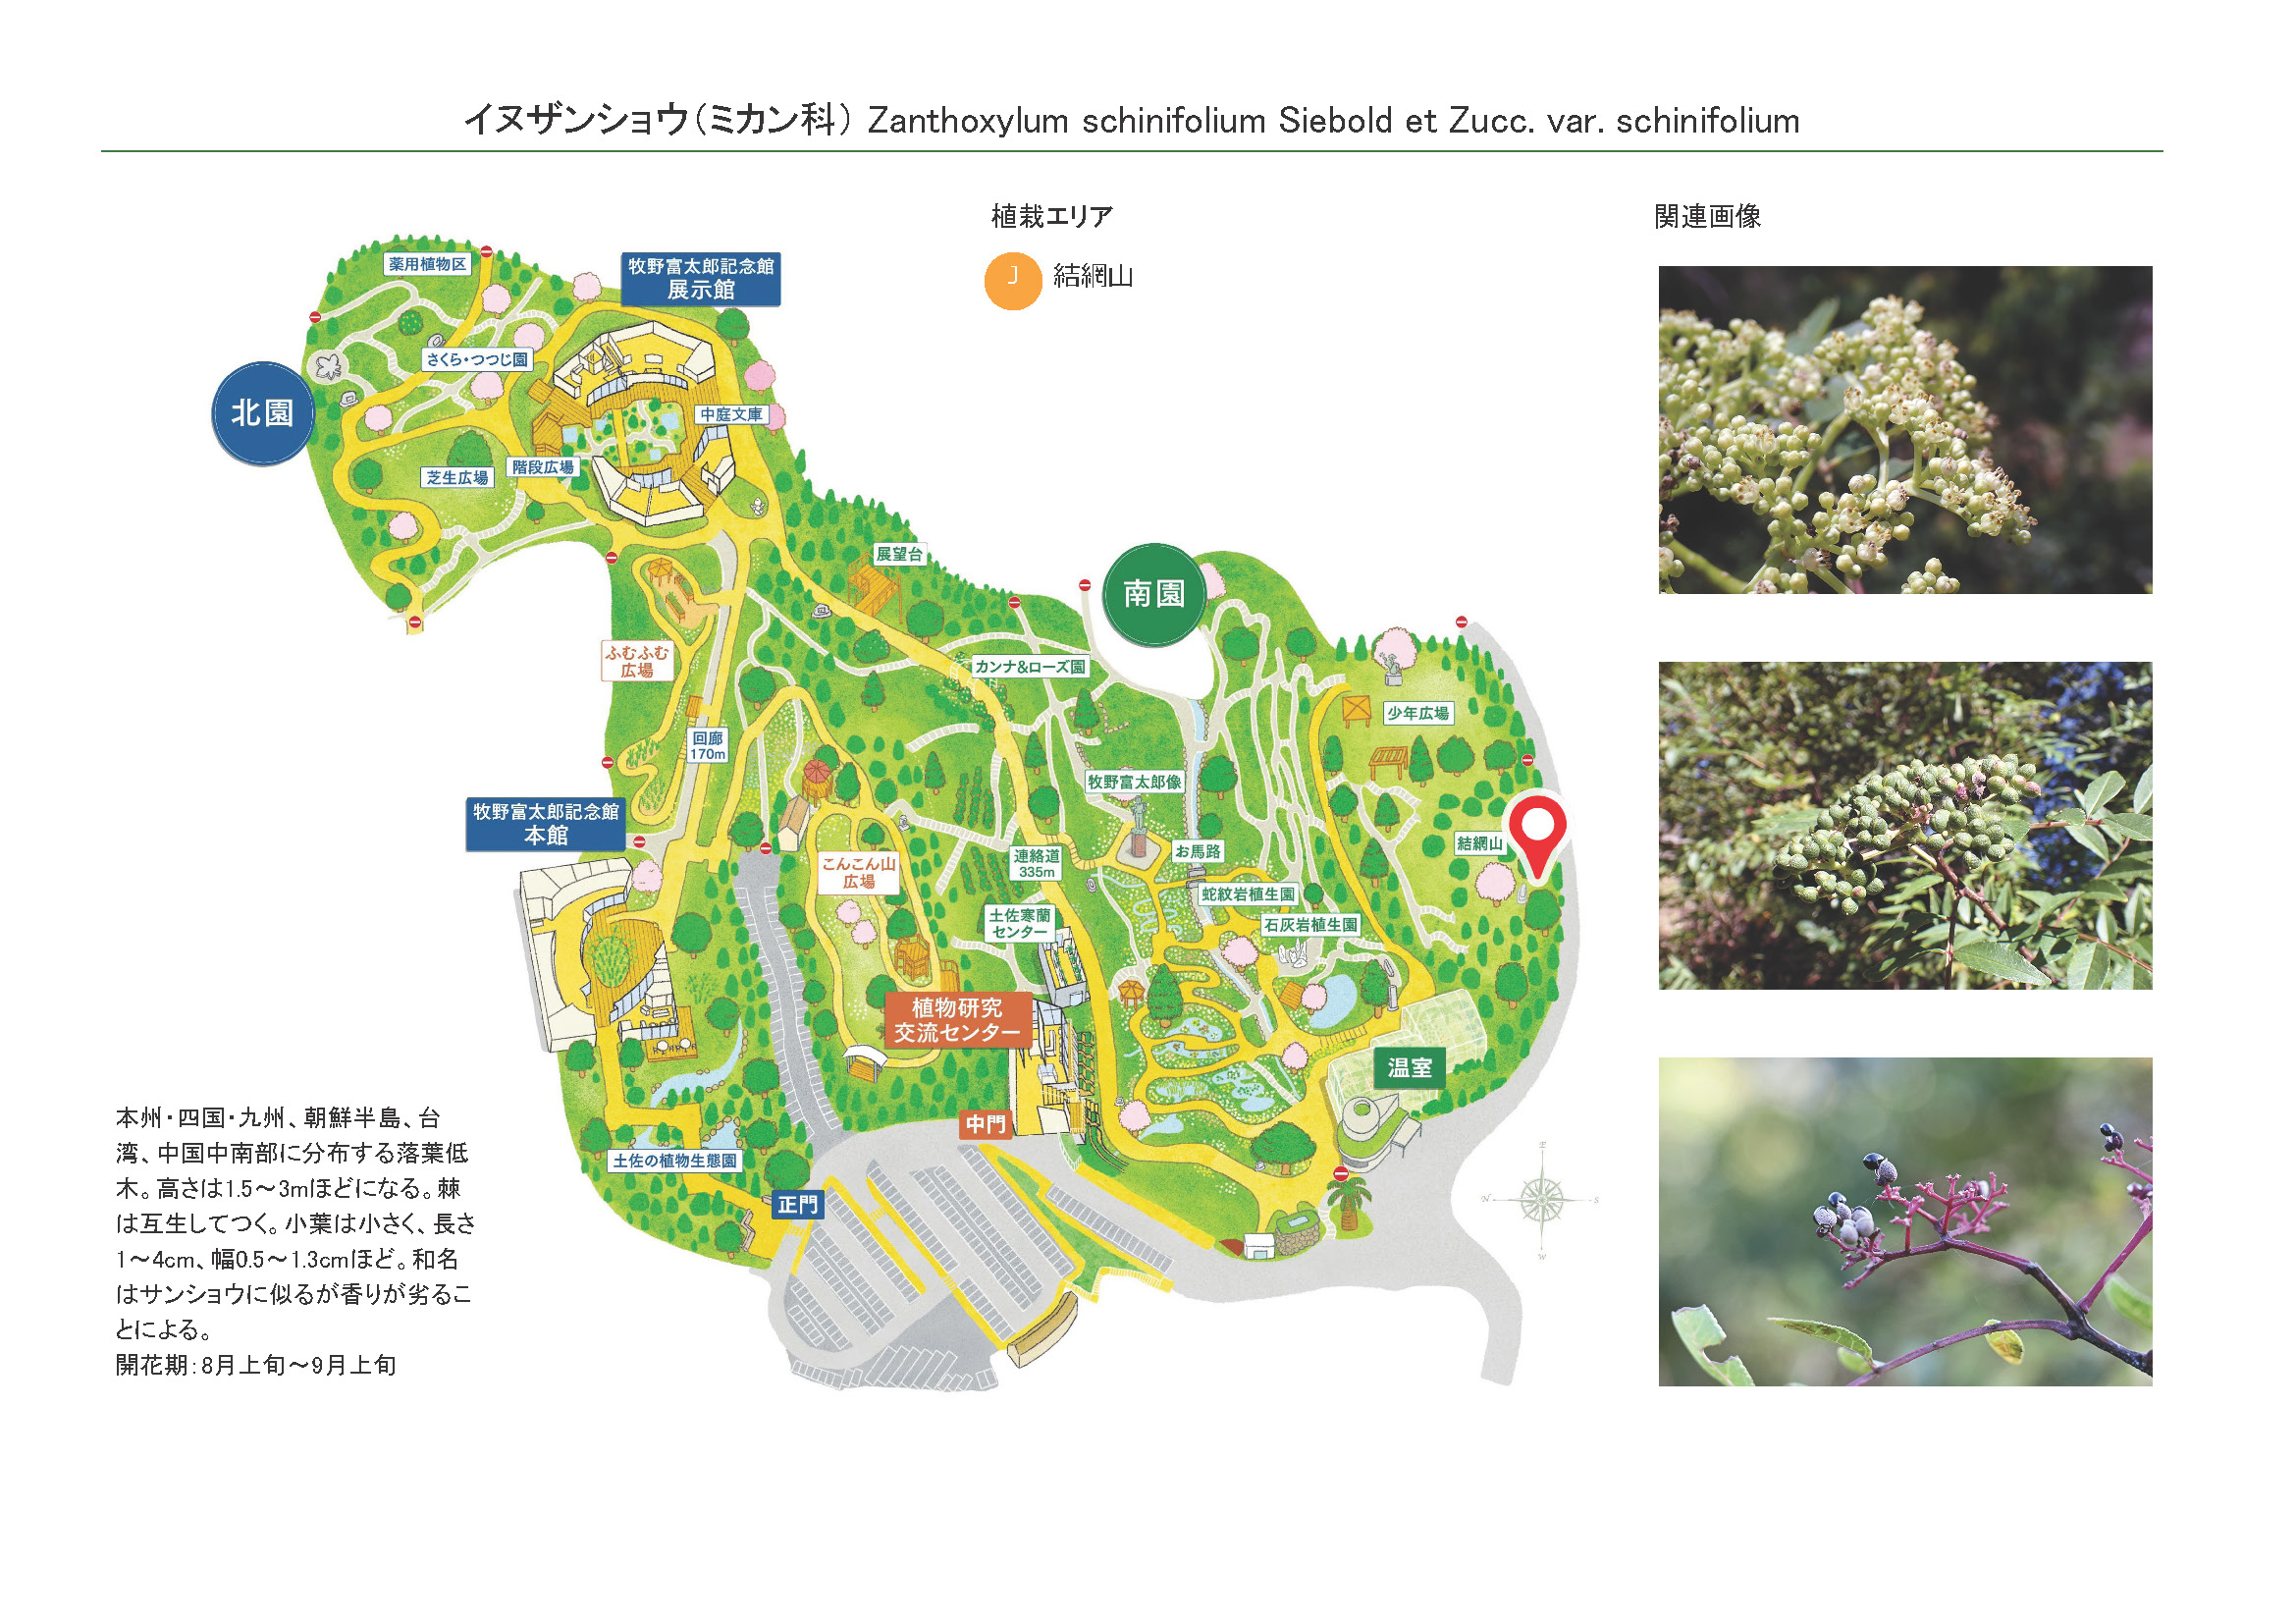Select 牧野富太郎記念館 展示館 label
This screenshot has height=1624, width=2296.
pyautogui.click(x=700, y=279)
